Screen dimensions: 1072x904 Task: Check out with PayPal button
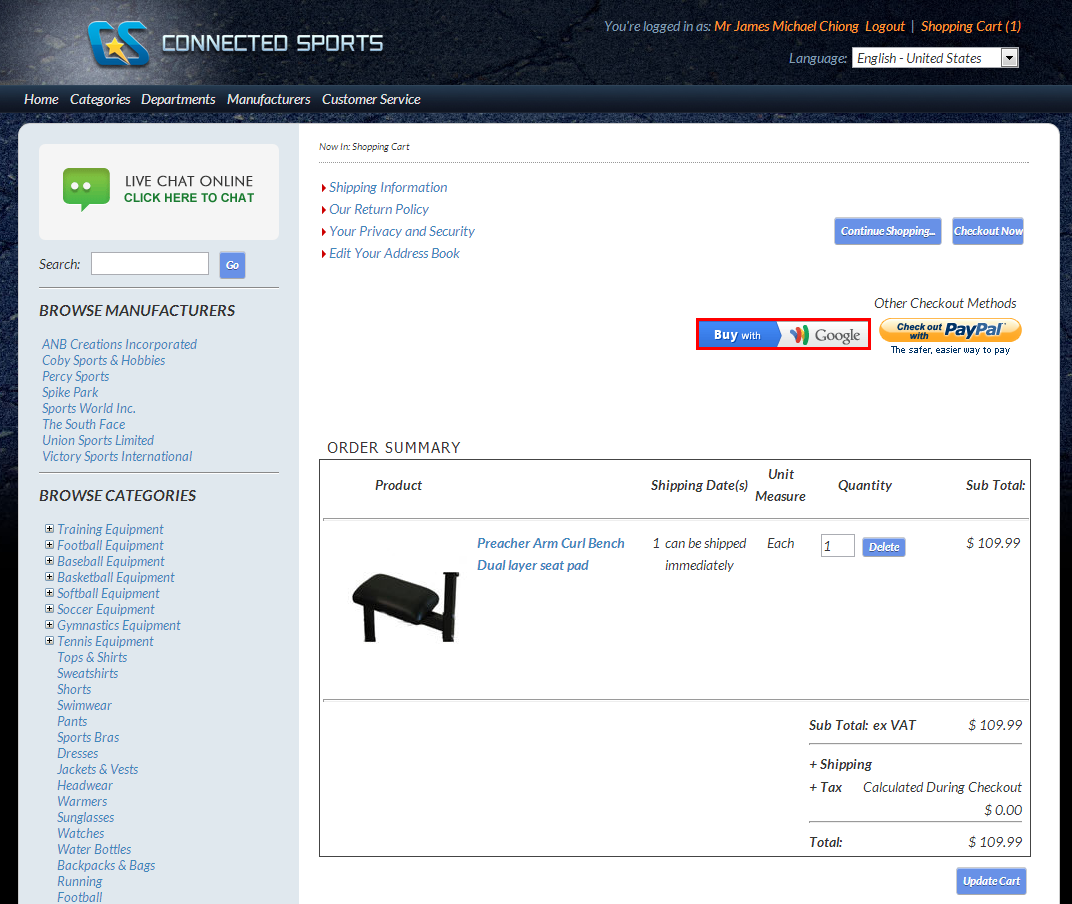(950, 330)
